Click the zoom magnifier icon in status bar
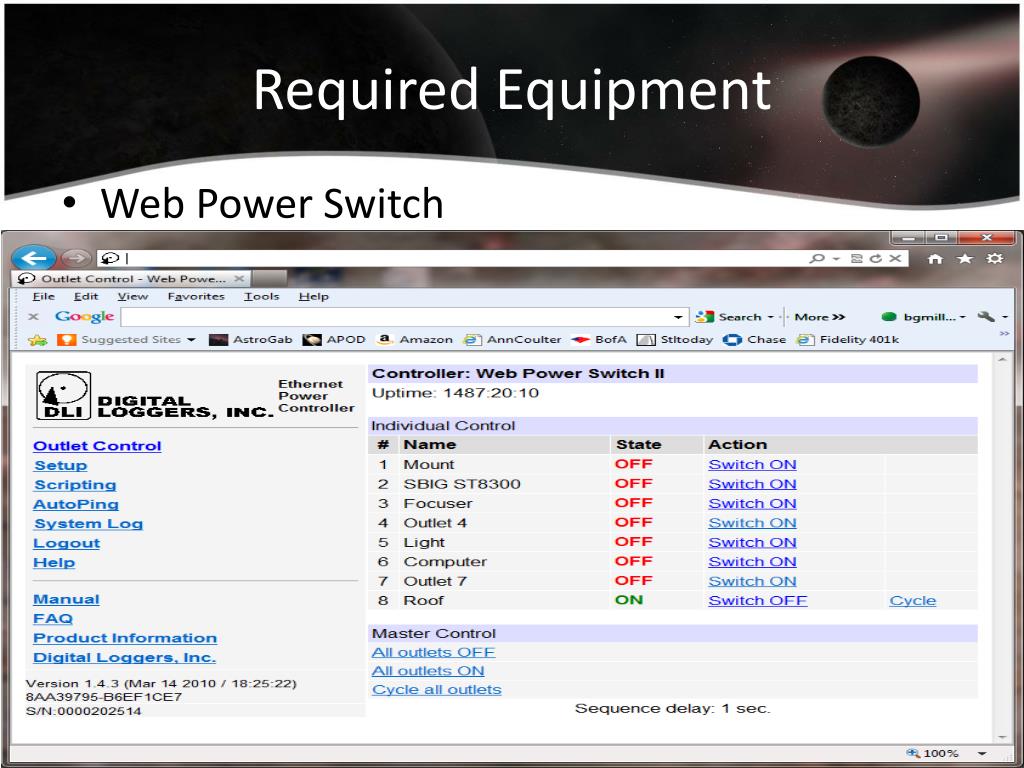The height and width of the screenshot is (768, 1024). (x=913, y=753)
